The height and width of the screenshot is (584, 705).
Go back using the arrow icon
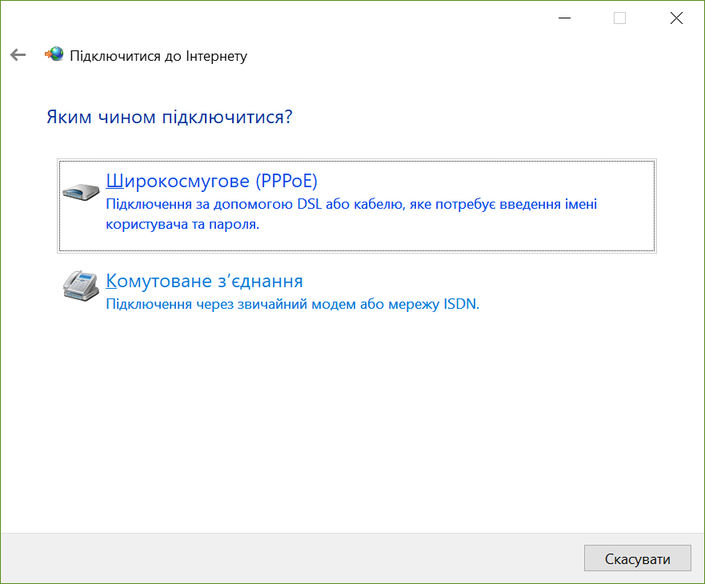[x=18, y=55]
